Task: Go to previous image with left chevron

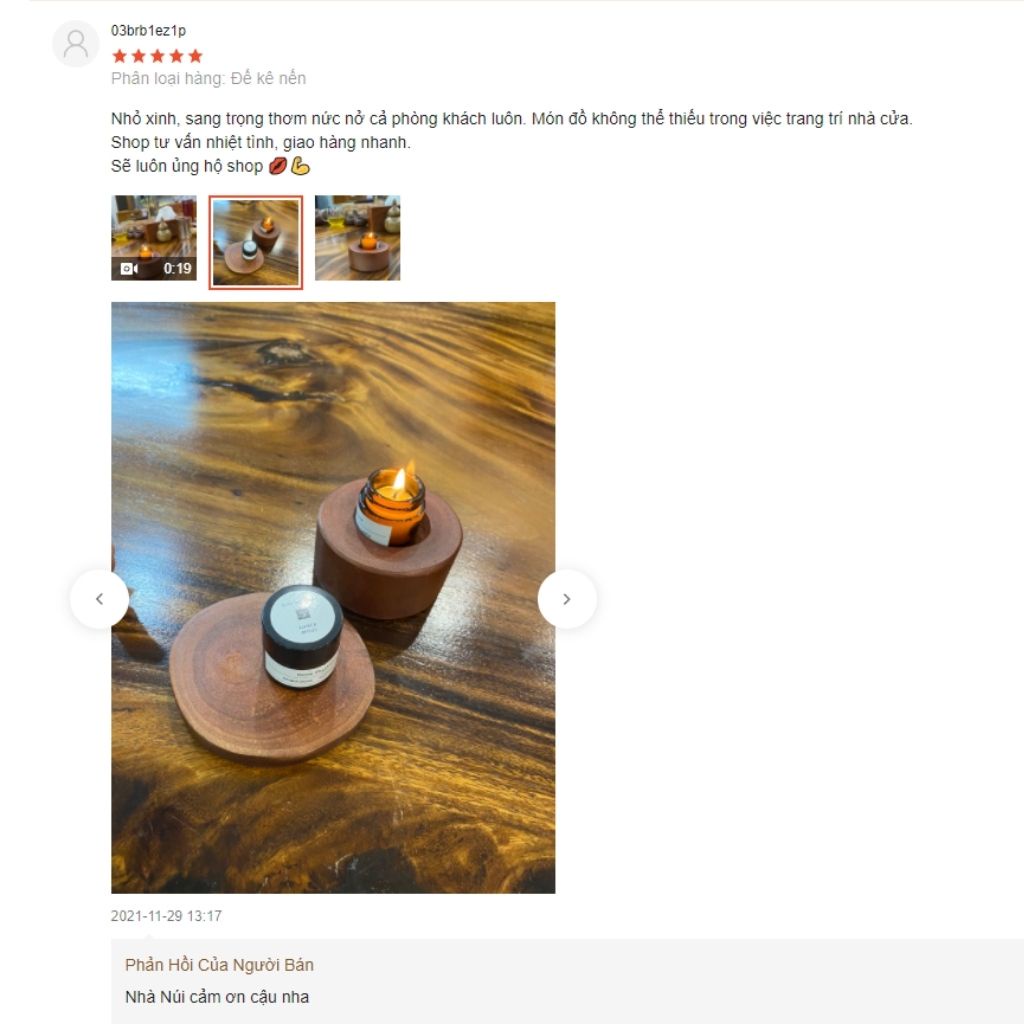Action: tap(99, 599)
